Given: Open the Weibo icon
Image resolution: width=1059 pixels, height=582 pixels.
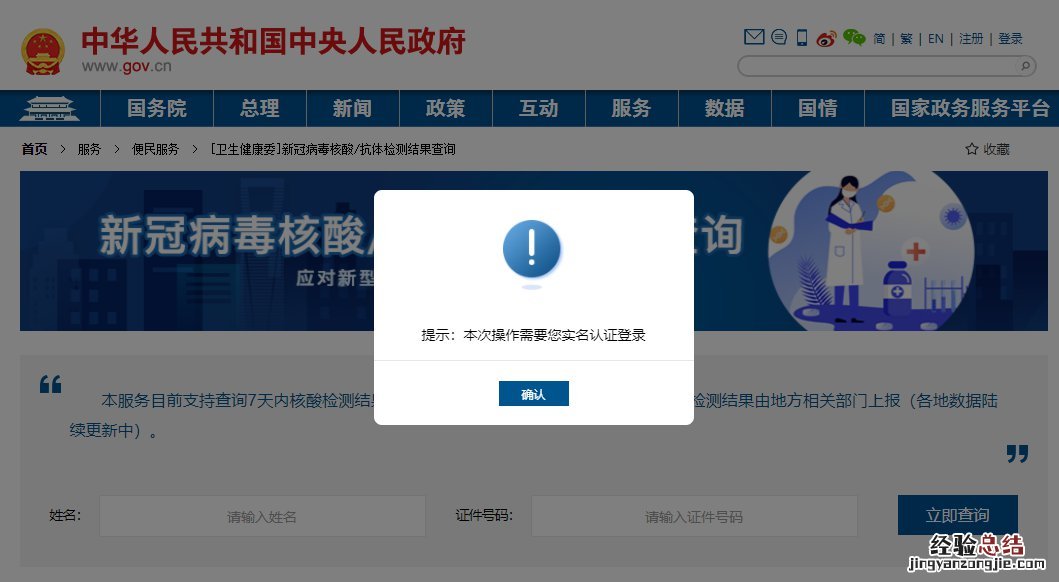Looking at the screenshot, I should [826, 38].
